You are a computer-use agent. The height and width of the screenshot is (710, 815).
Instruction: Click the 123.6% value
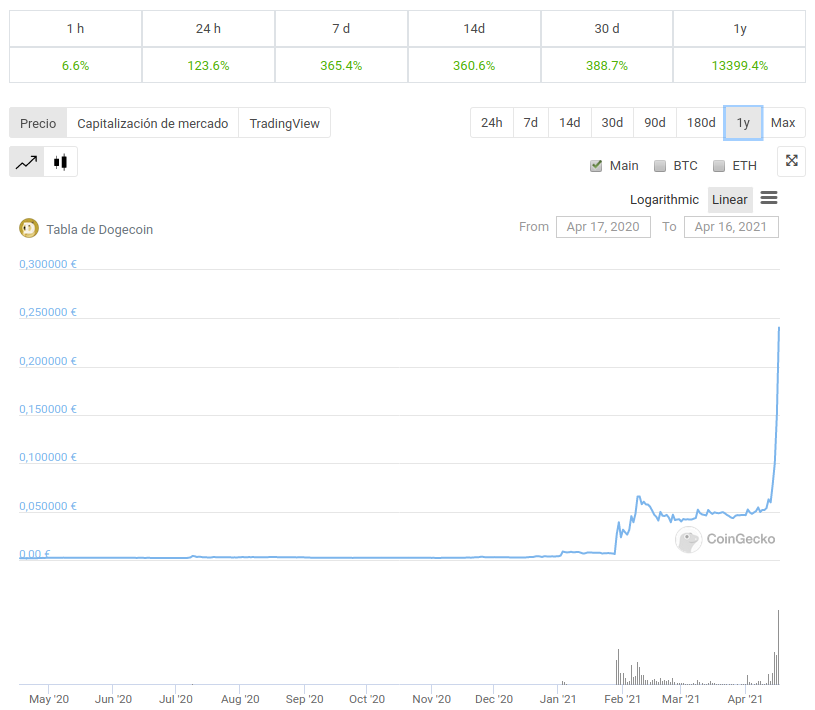pyautogui.click(x=208, y=66)
